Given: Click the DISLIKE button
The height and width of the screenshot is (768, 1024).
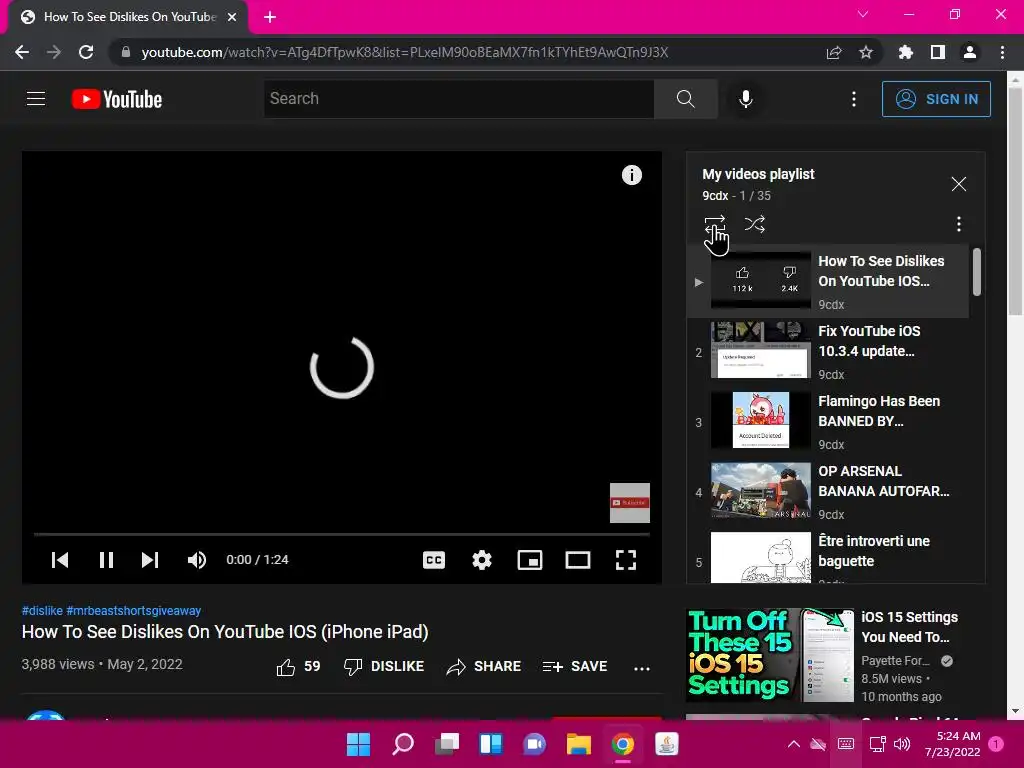Looking at the screenshot, I should 384,666.
